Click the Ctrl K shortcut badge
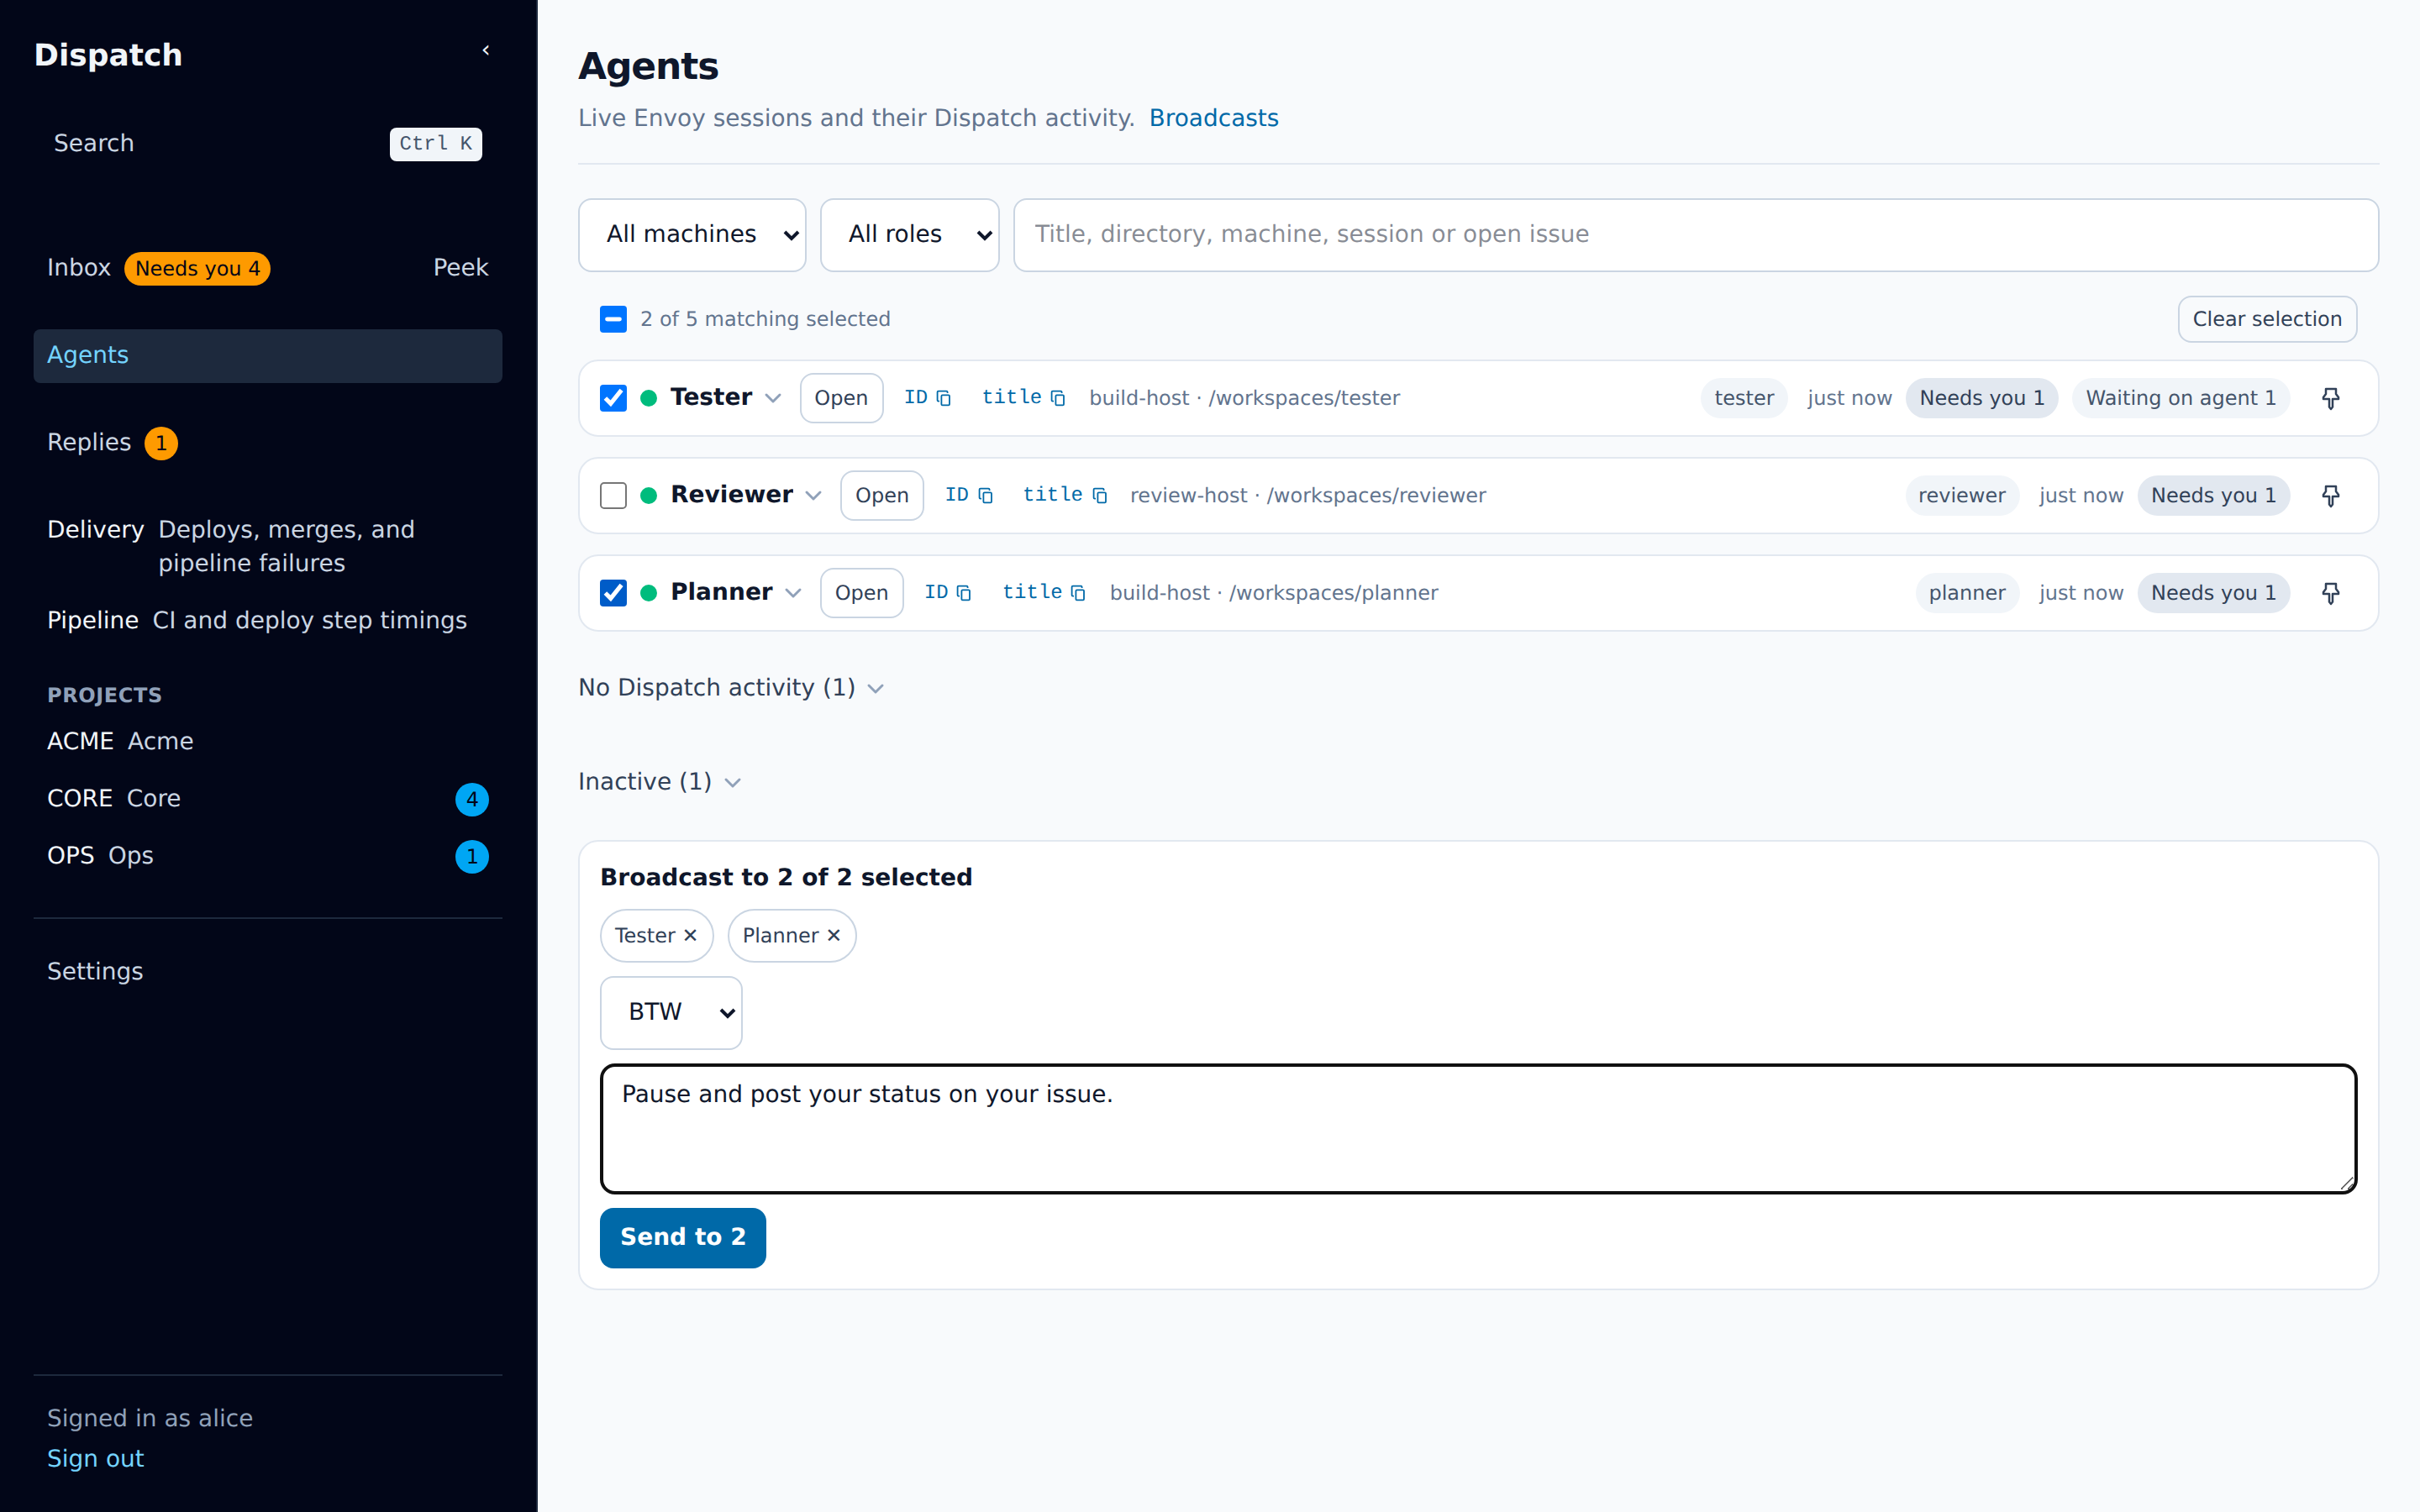The width and height of the screenshot is (2420, 1512). click(435, 143)
